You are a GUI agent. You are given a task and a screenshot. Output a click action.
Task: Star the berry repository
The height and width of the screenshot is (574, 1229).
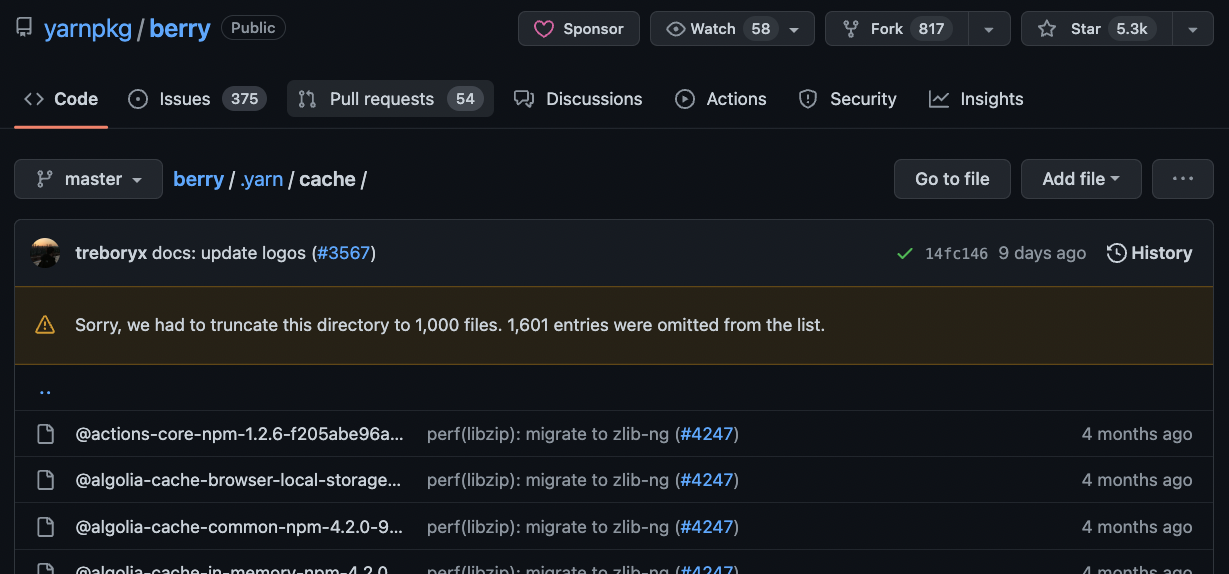pyautogui.click(x=1085, y=29)
